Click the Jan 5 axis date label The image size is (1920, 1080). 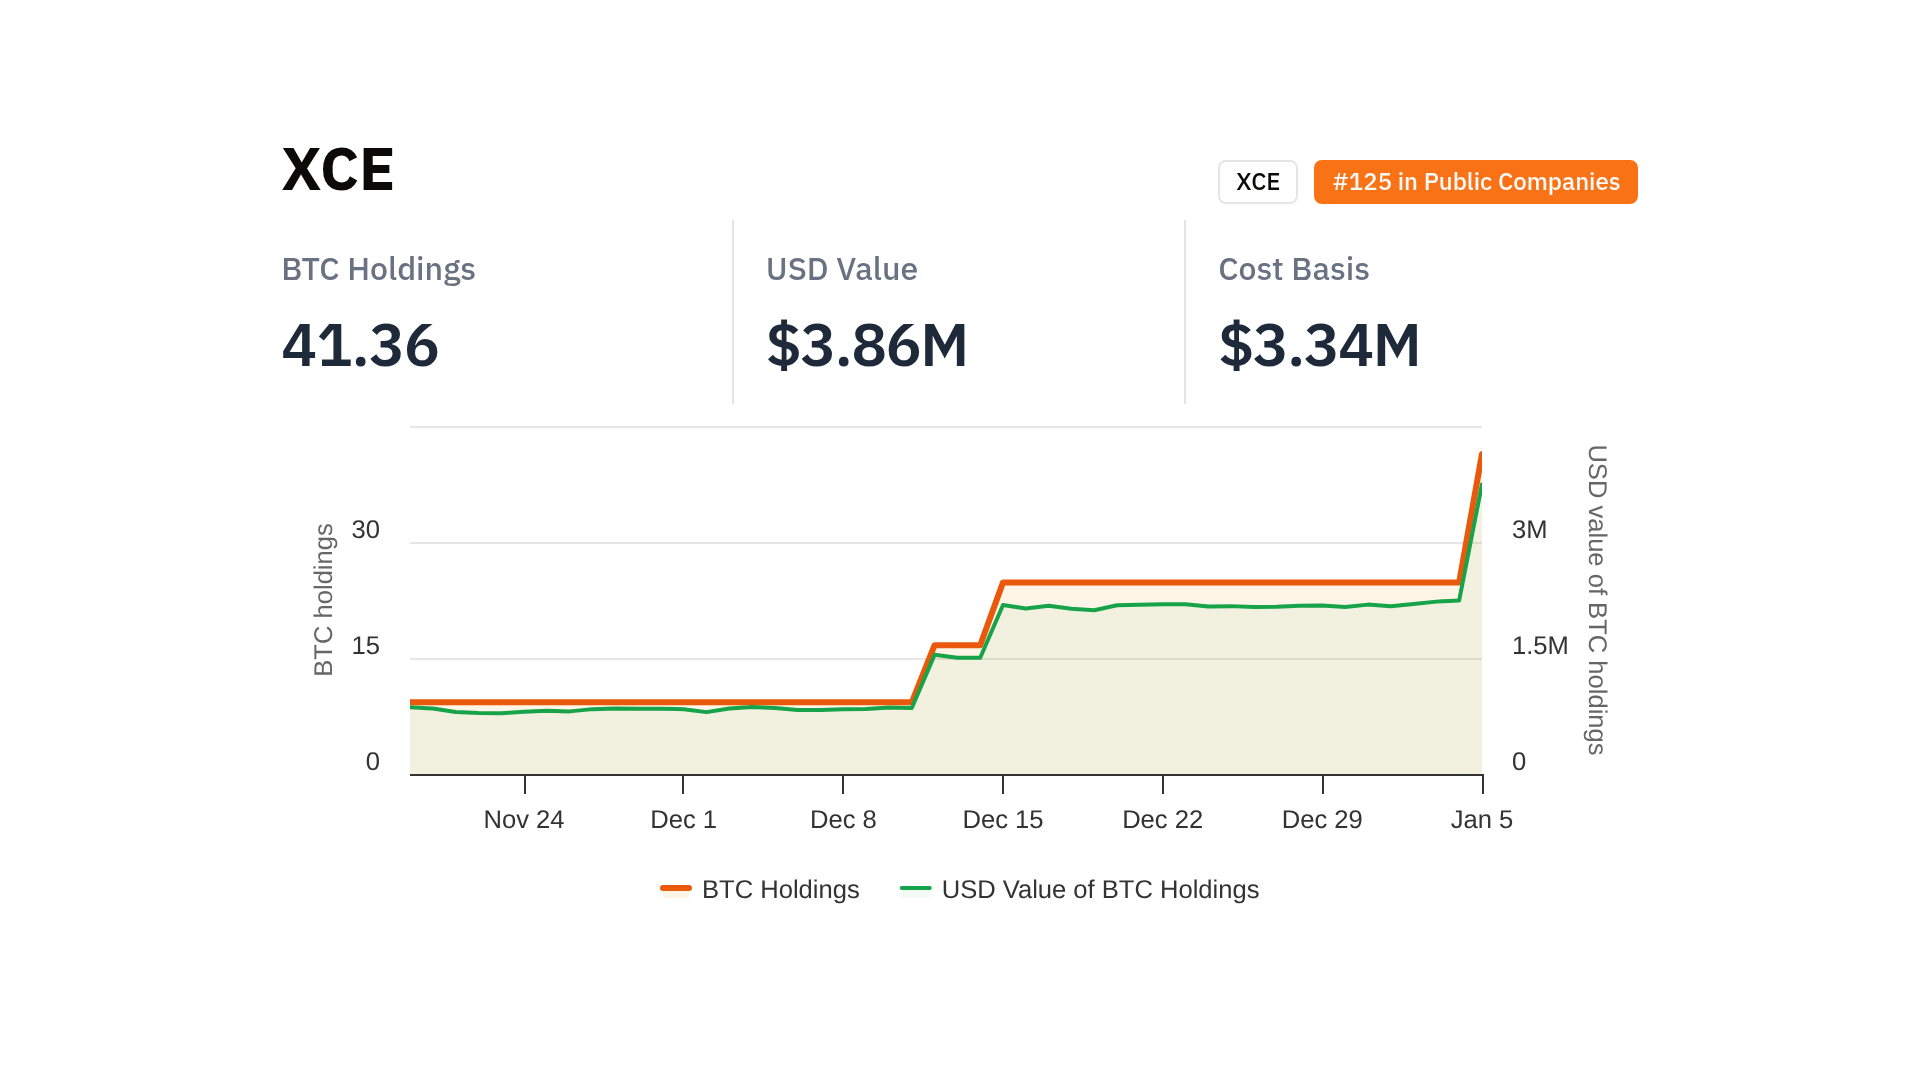pyautogui.click(x=1481, y=820)
